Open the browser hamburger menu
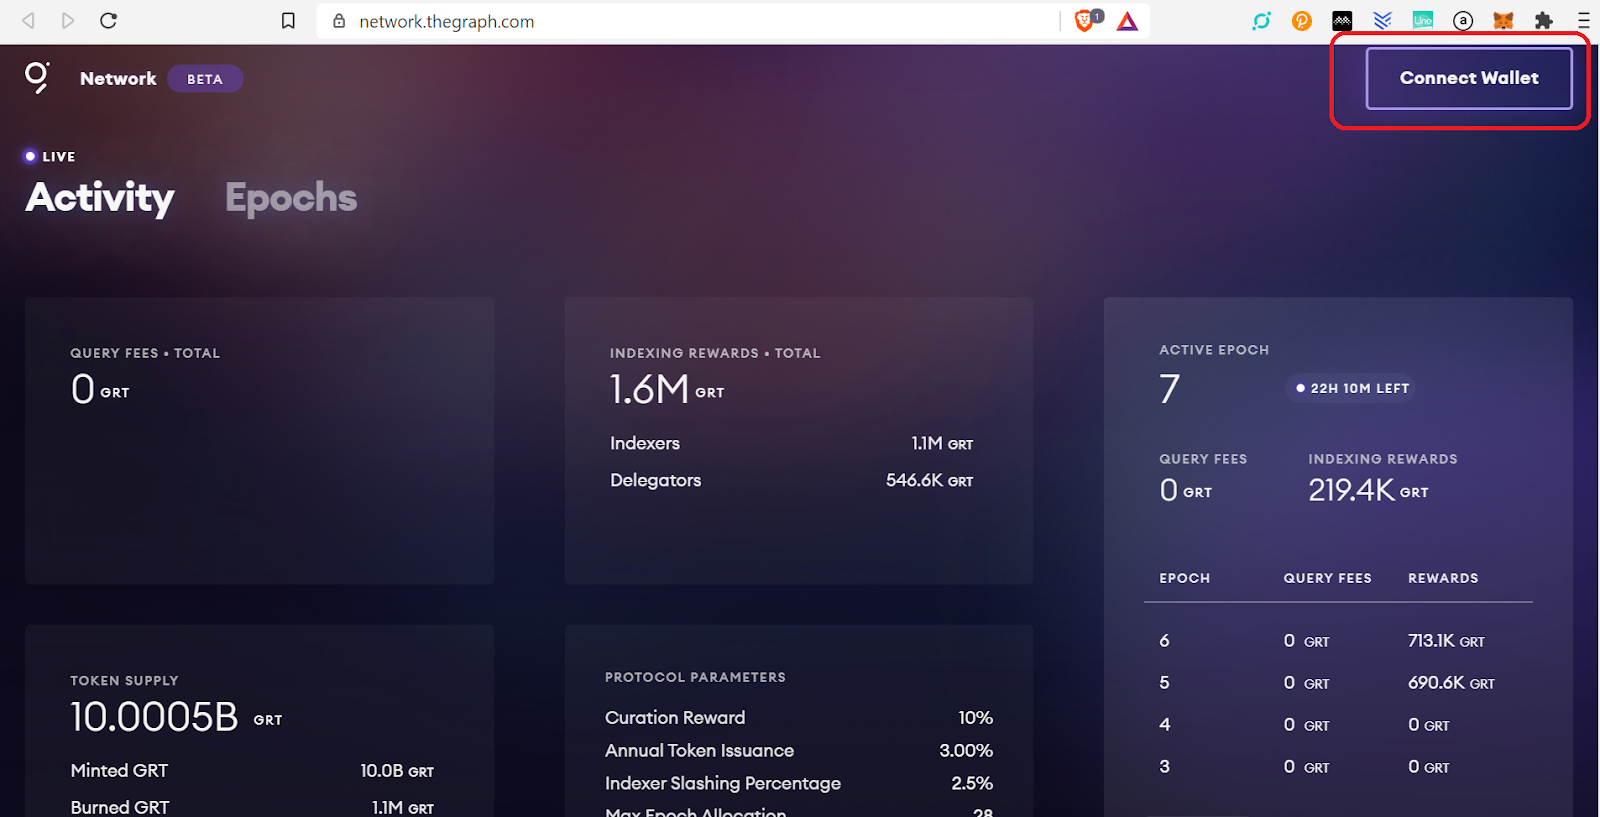This screenshot has width=1600, height=817. (x=1583, y=20)
